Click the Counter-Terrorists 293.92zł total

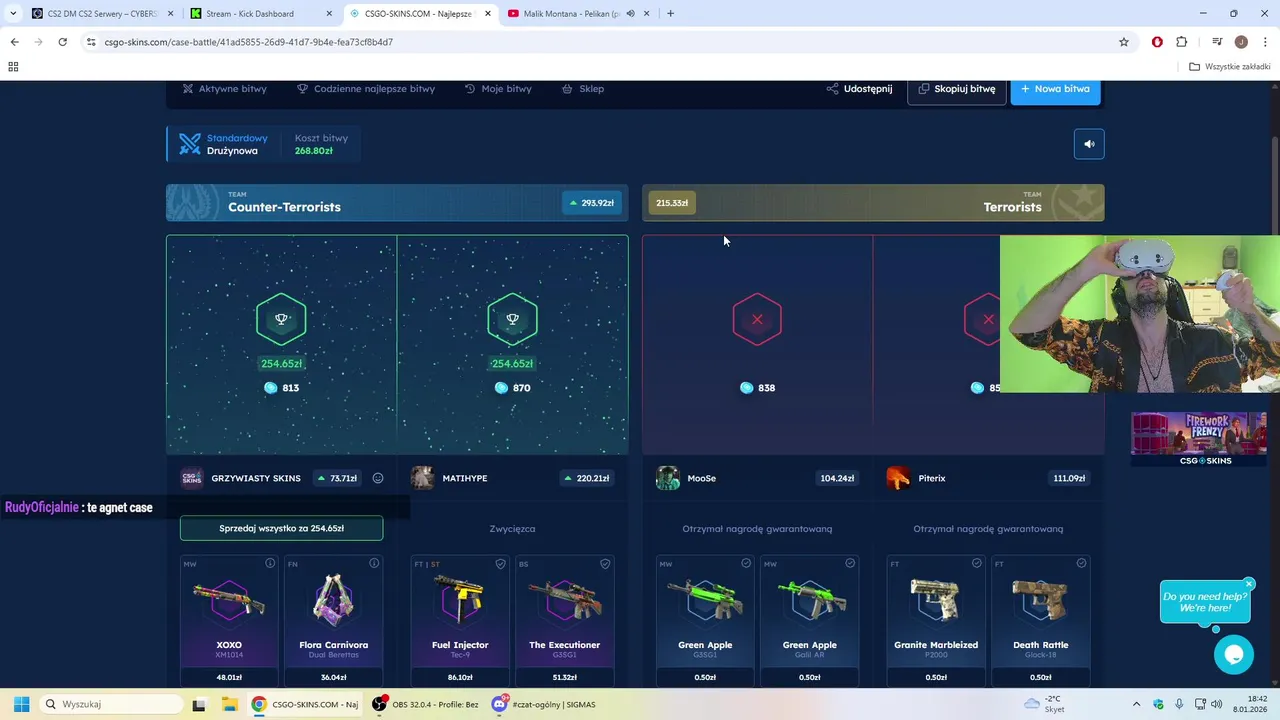(x=591, y=203)
